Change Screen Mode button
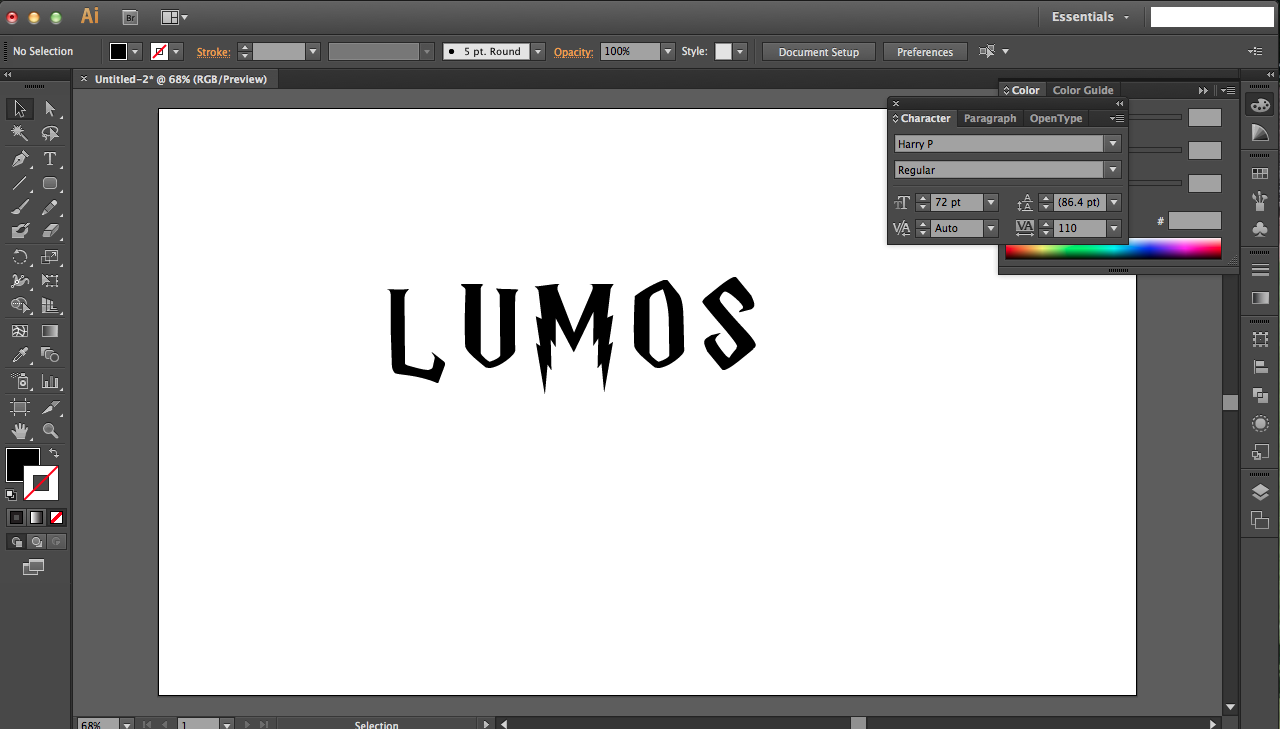 (x=33, y=567)
